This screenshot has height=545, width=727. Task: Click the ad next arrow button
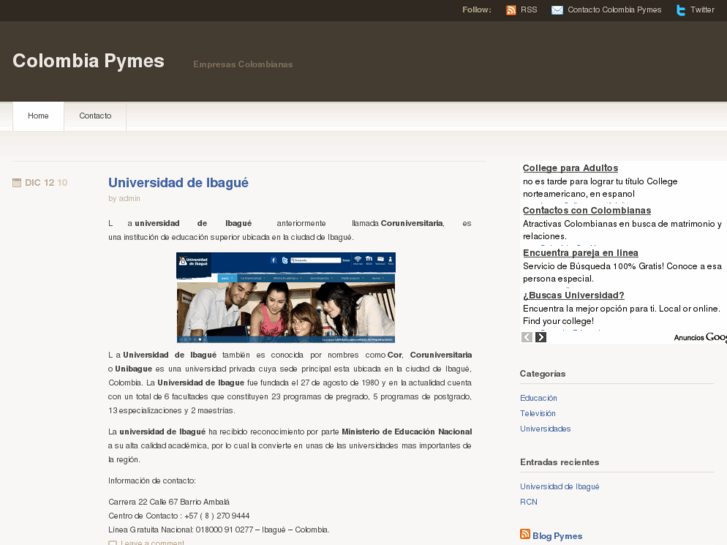(x=541, y=337)
